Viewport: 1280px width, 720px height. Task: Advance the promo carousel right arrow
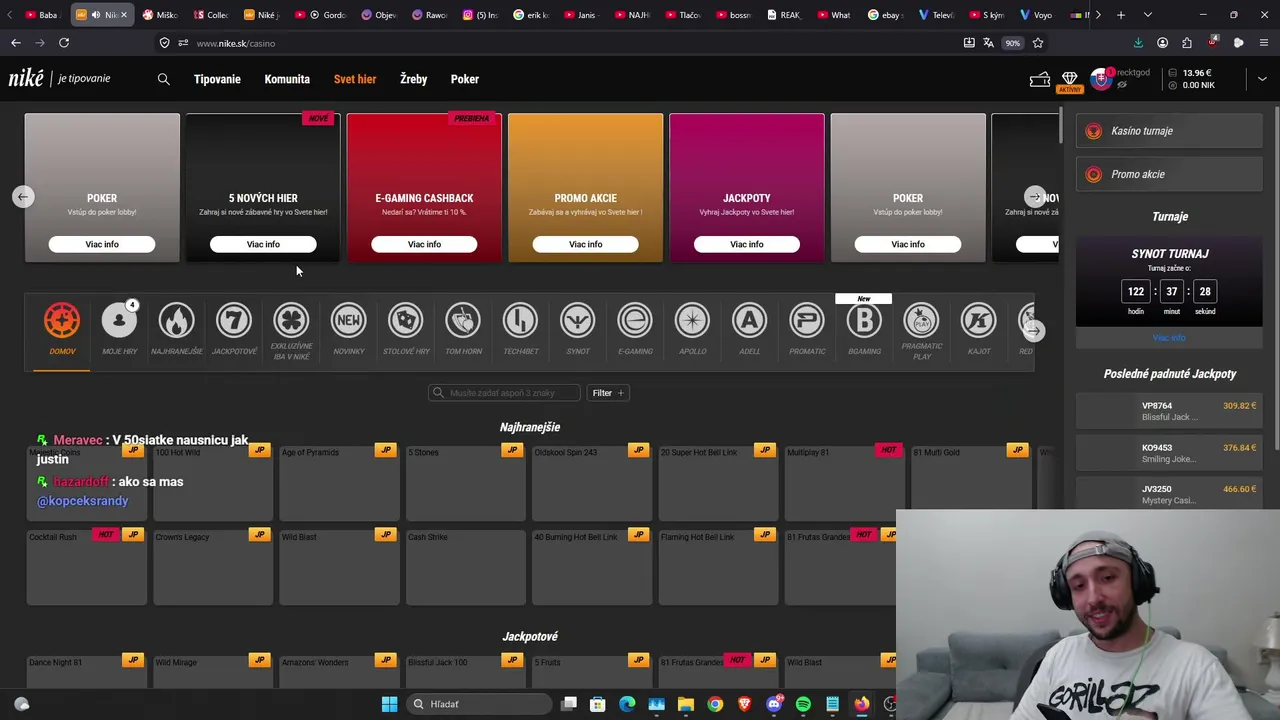click(1035, 197)
